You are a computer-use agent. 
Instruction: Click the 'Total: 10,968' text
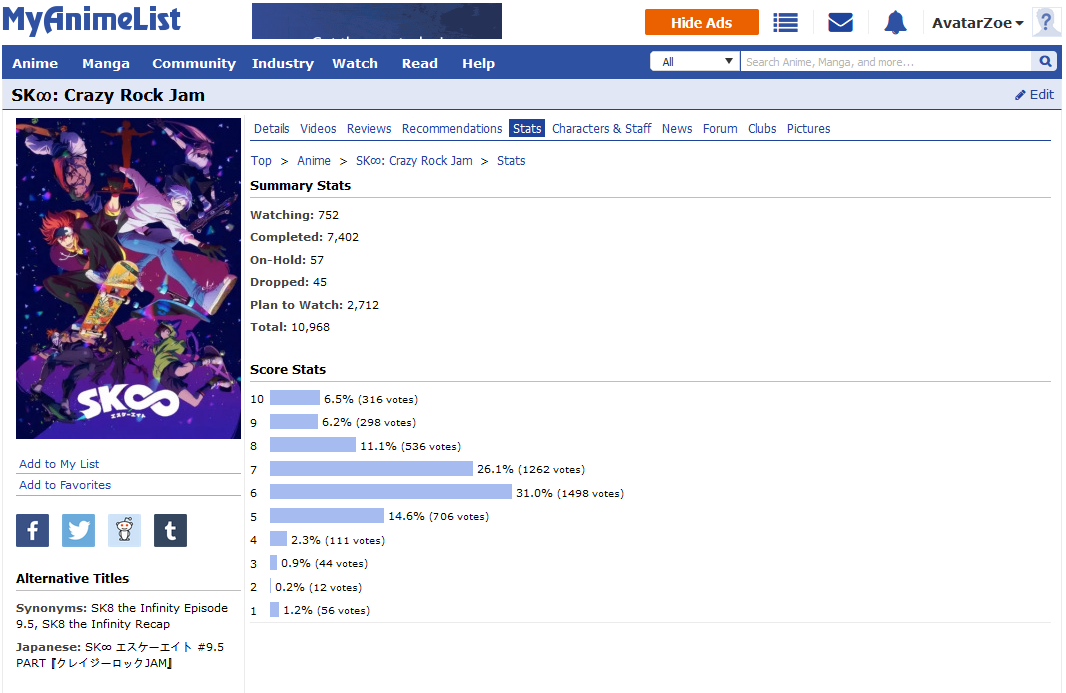[290, 327]
